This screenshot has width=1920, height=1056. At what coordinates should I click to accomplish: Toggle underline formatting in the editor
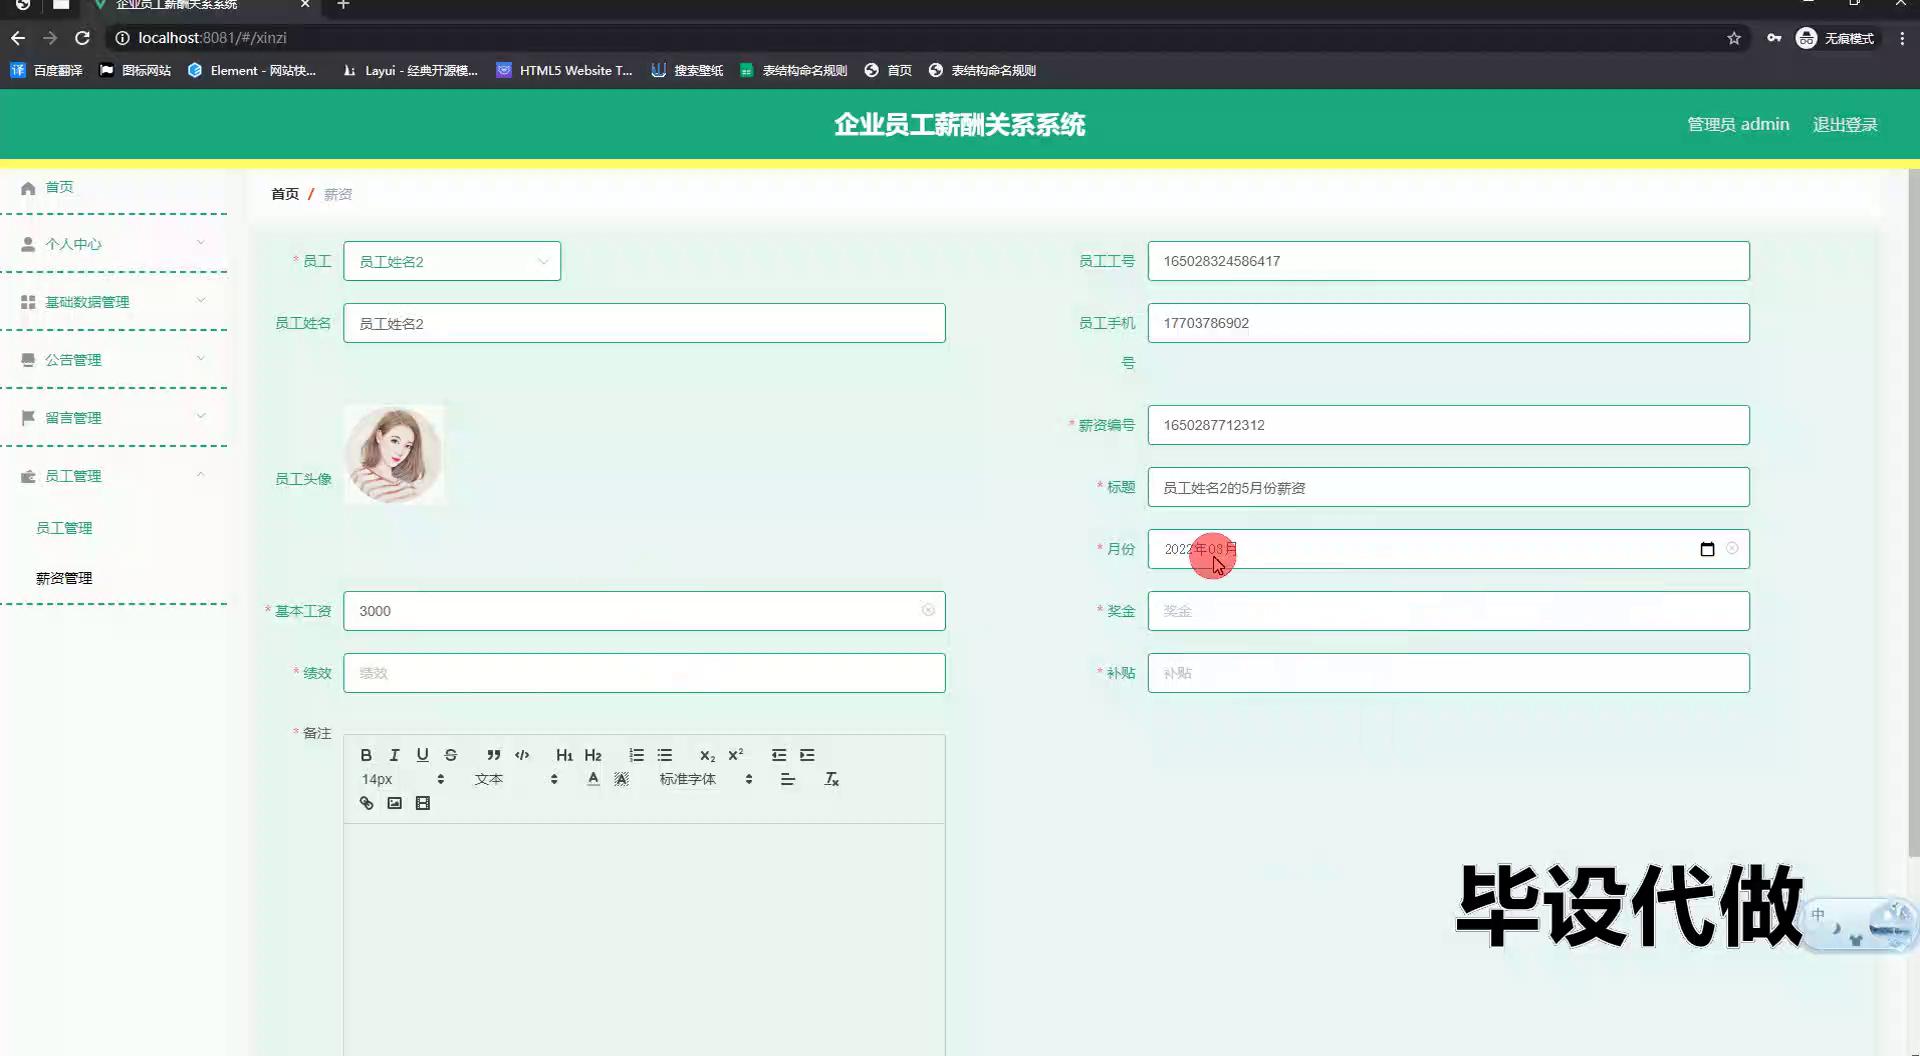(x=422, y=755)
